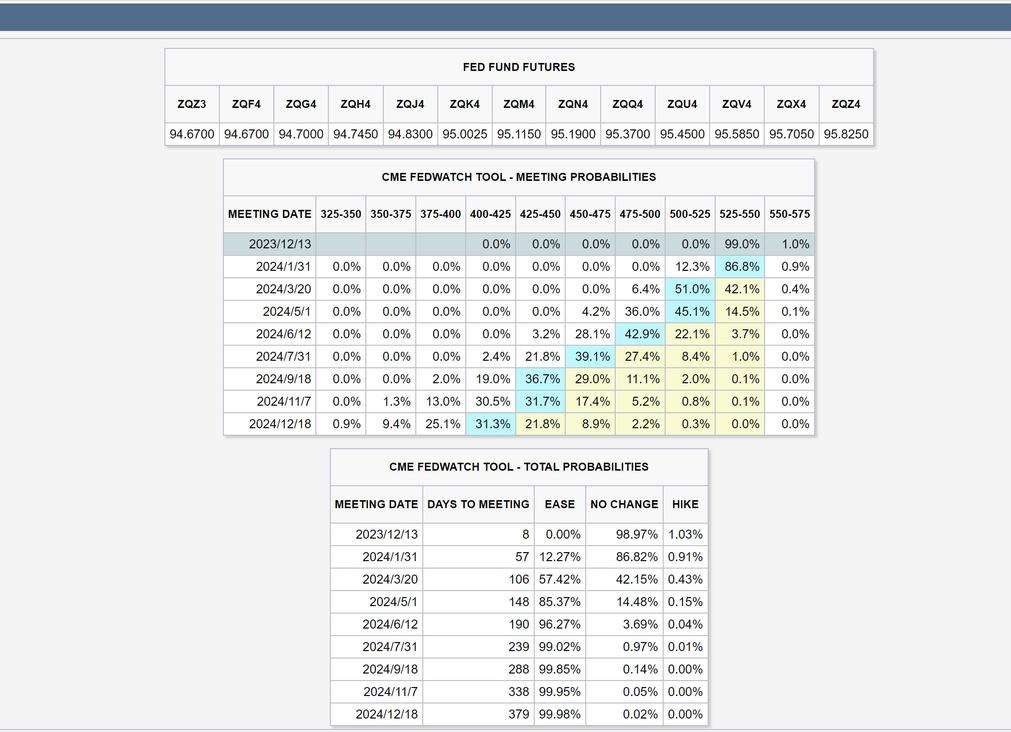This screenshot has width=1011, height=732.
Task: Select the ZQH4 contract header
Action: [355, 104]
